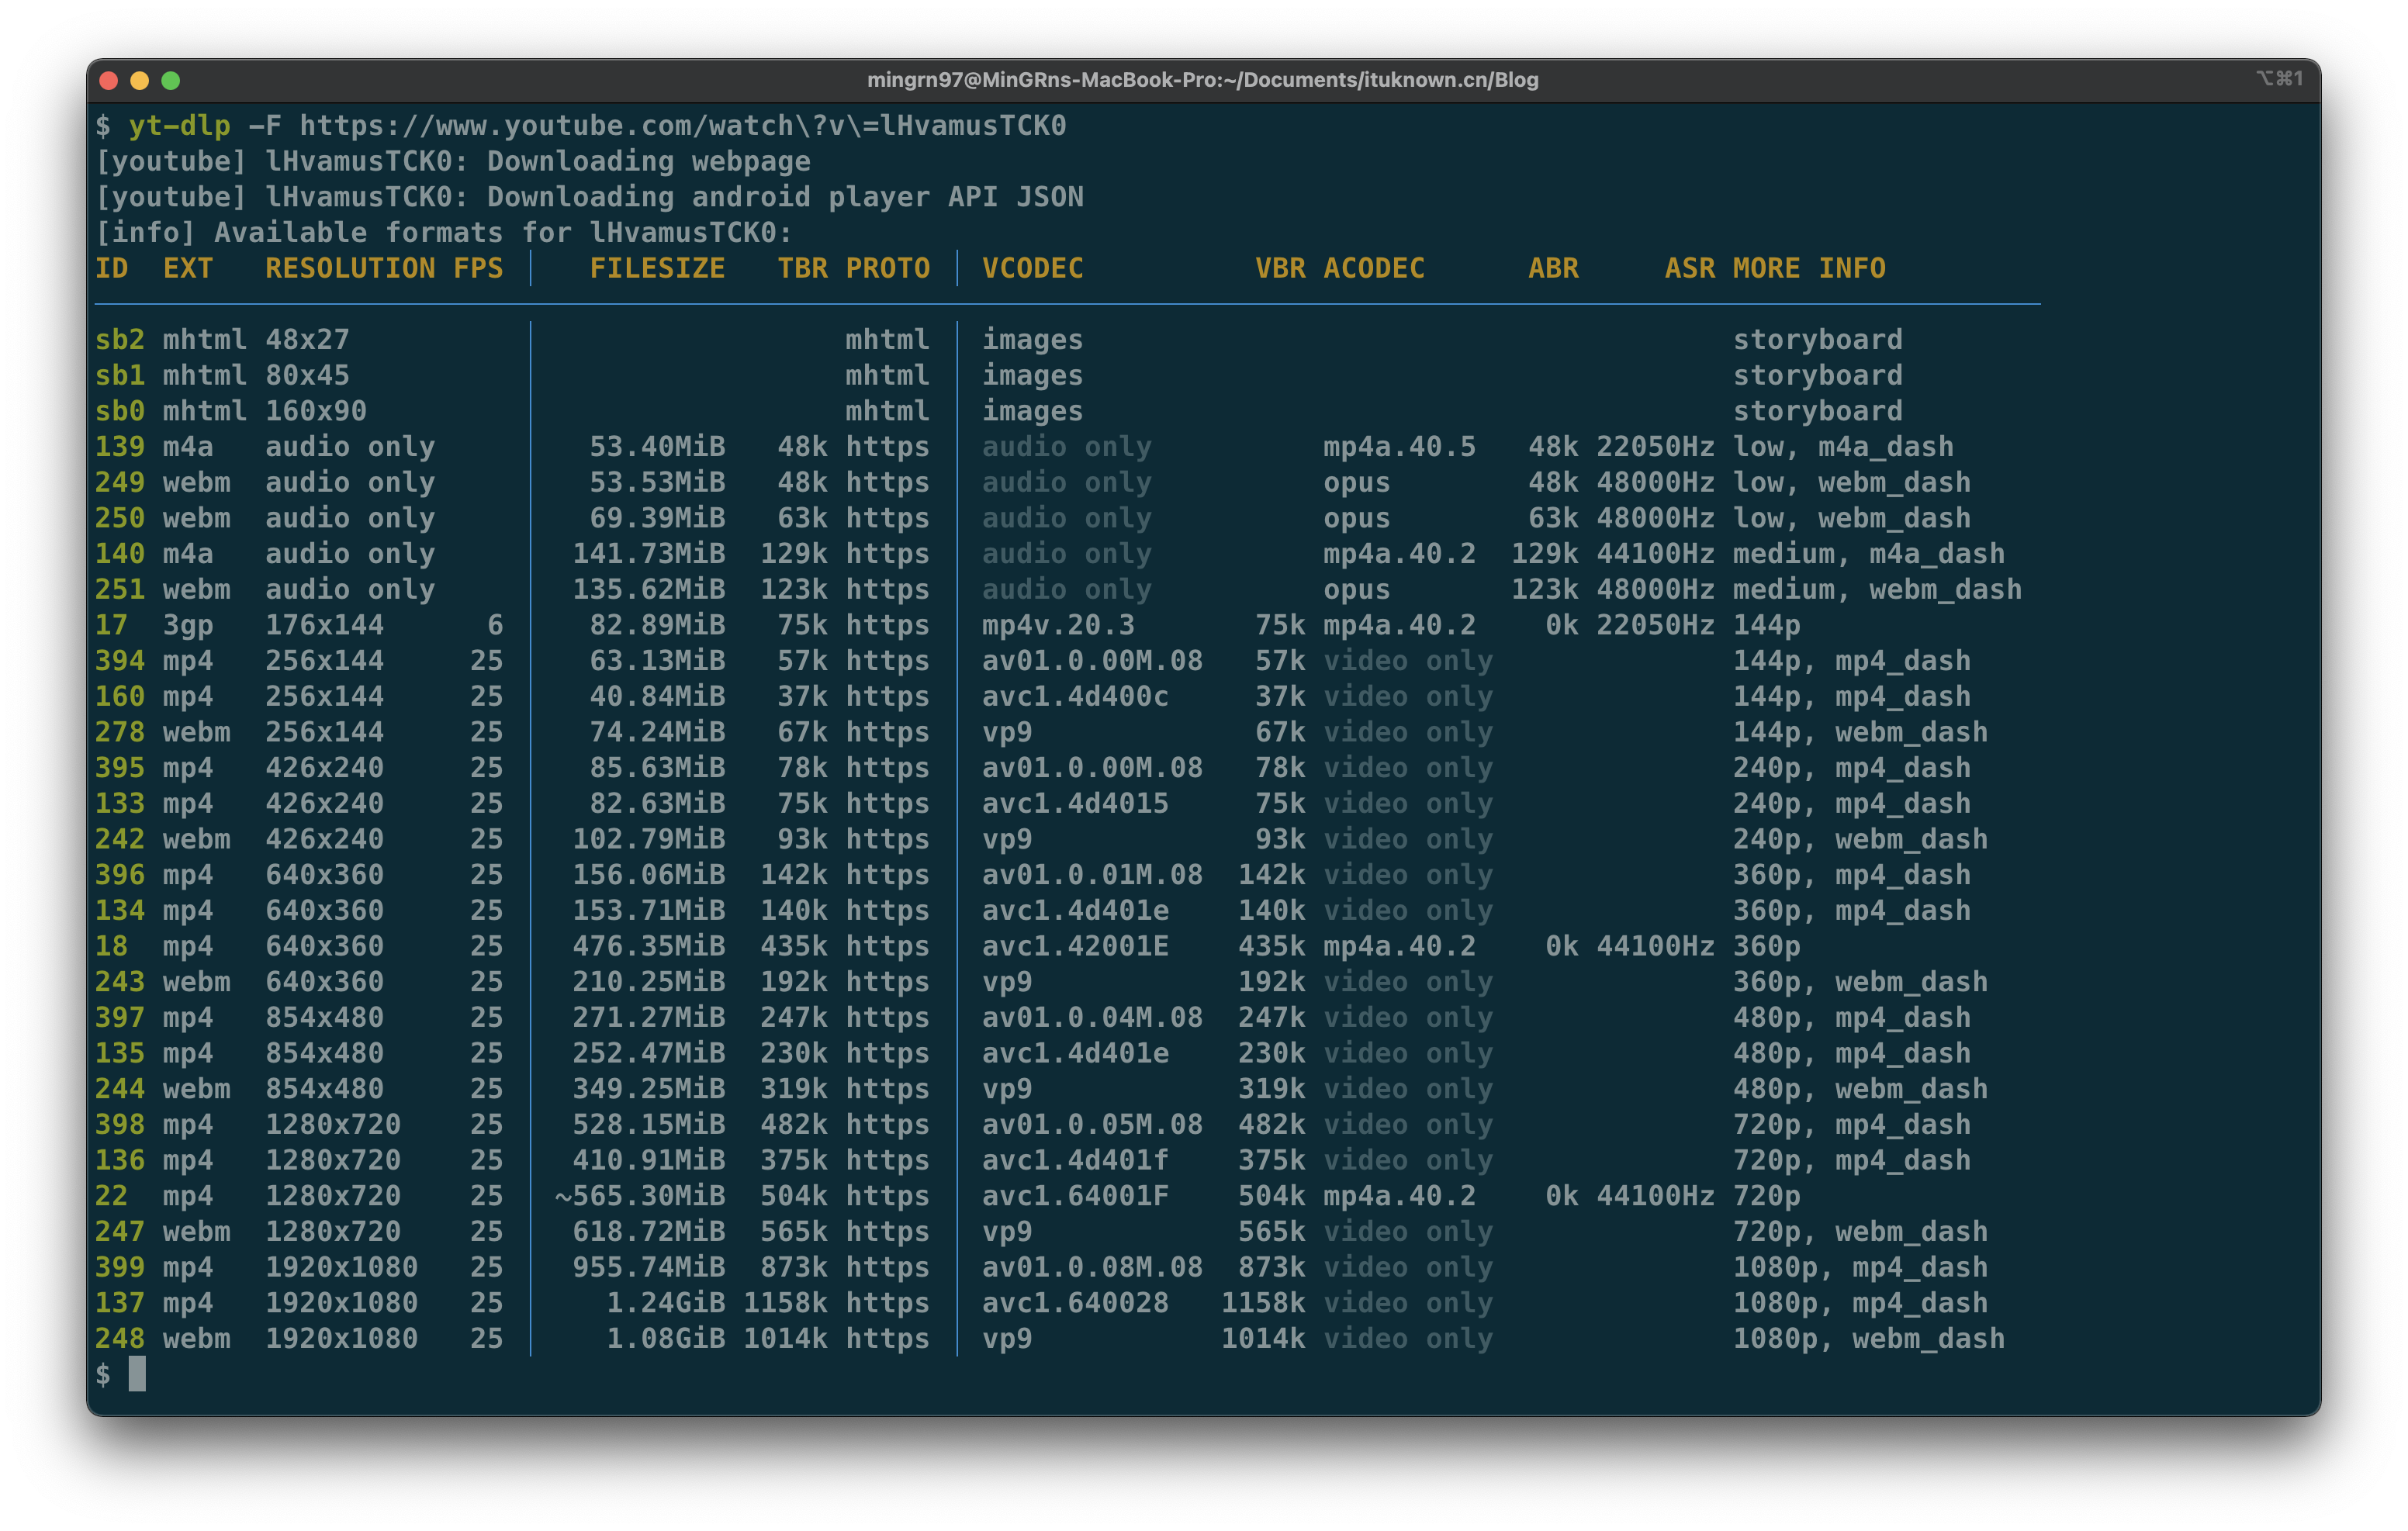Click format ID 250
The image size is (2408, 1531).
pyautogui.click(x=120, y=518)
